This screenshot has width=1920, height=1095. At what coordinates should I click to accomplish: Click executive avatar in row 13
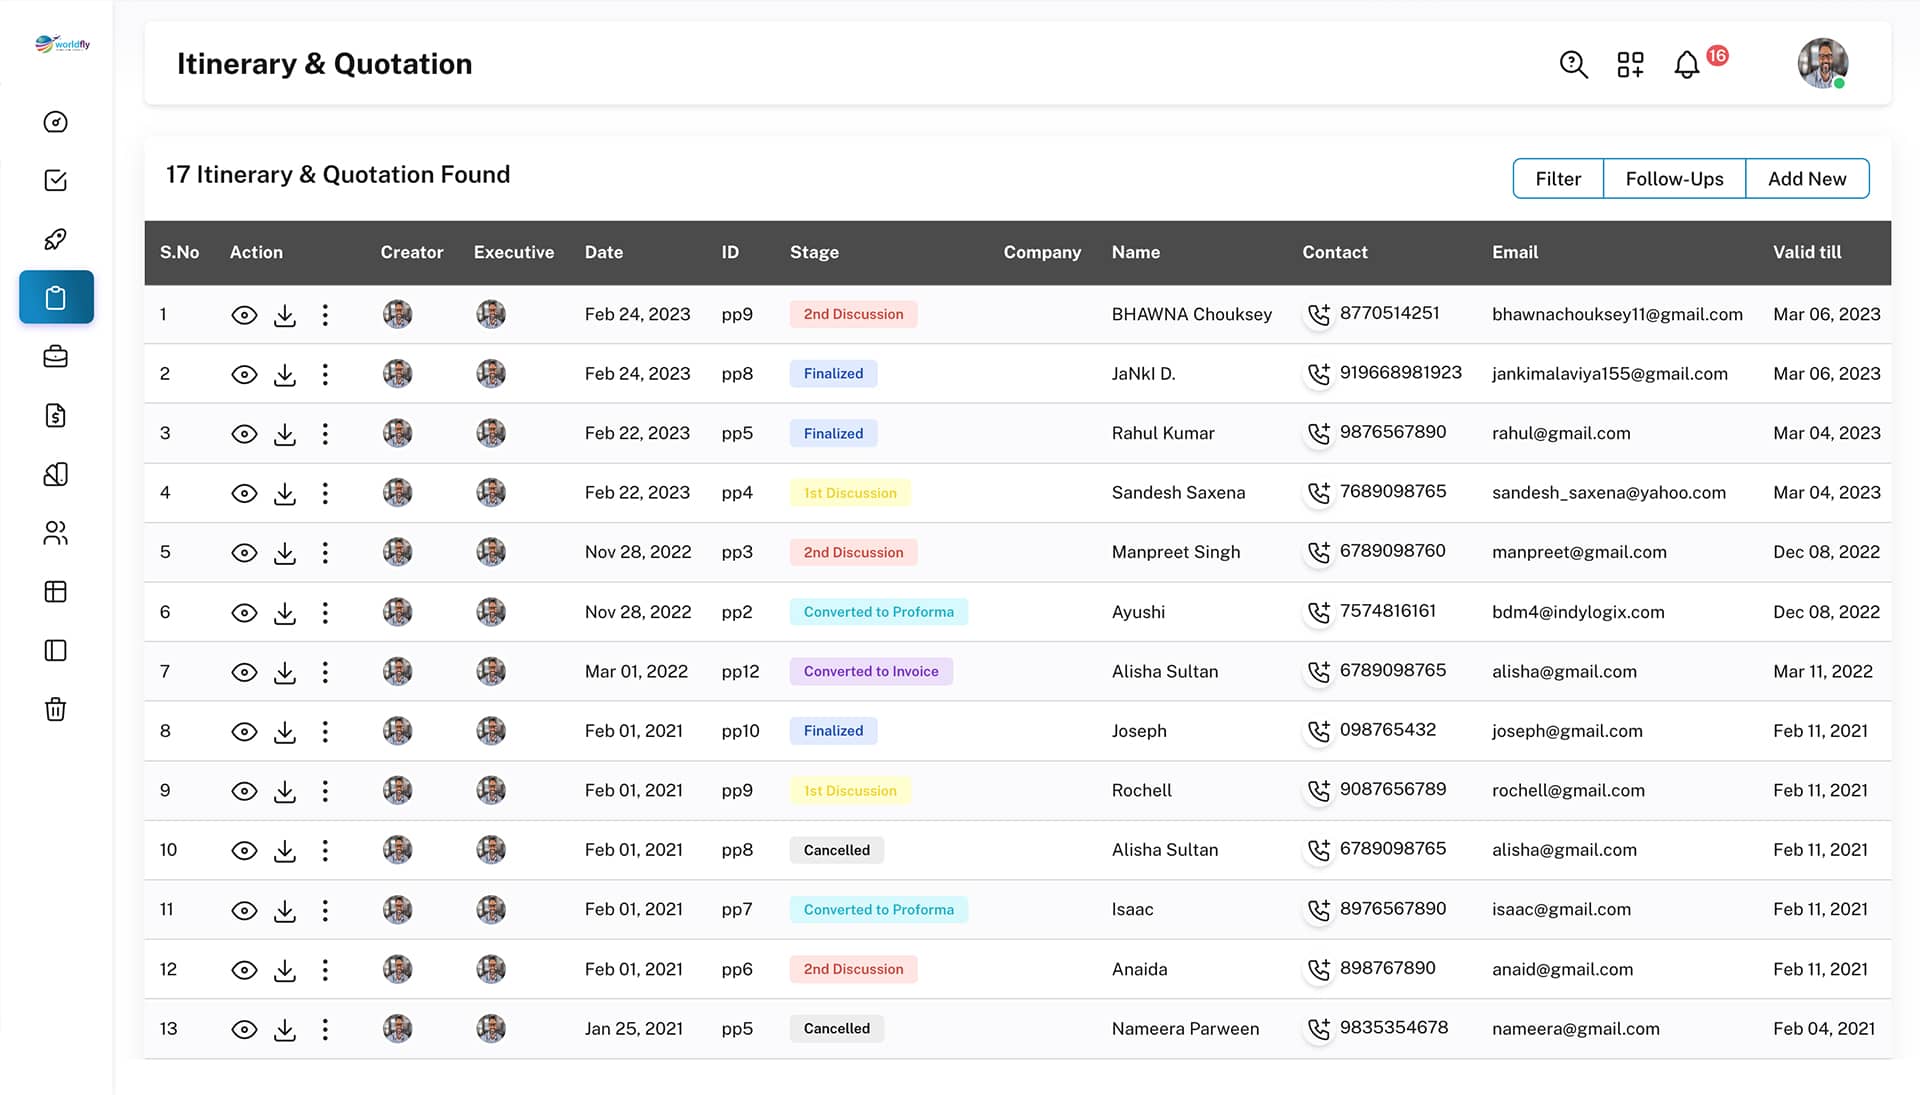point(490,1029)
